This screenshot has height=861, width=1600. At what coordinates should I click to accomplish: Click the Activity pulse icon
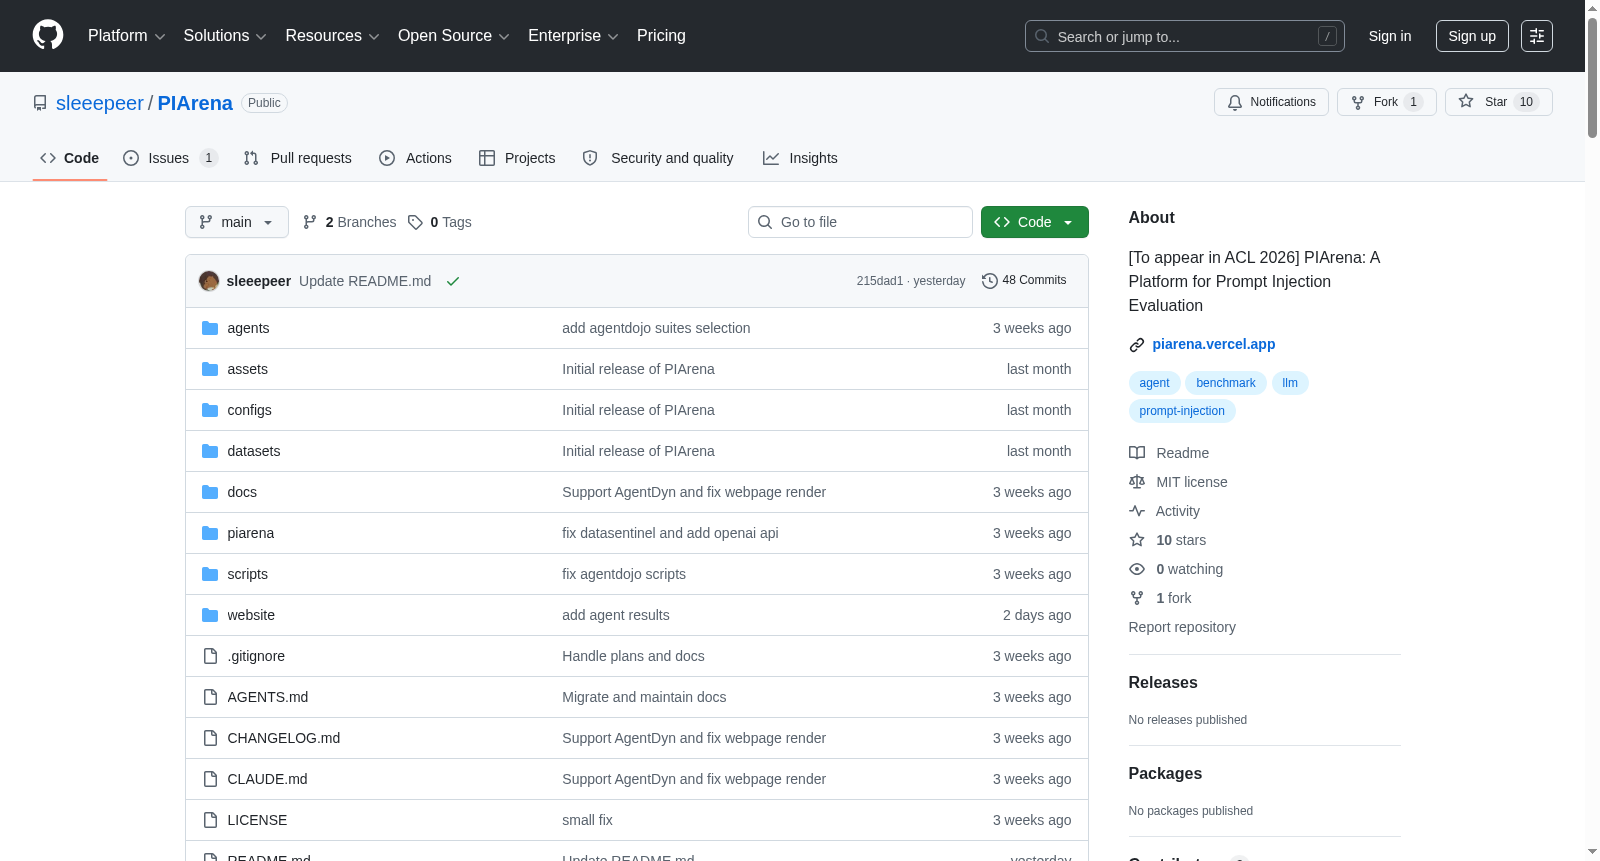[x=1137, y=511]
